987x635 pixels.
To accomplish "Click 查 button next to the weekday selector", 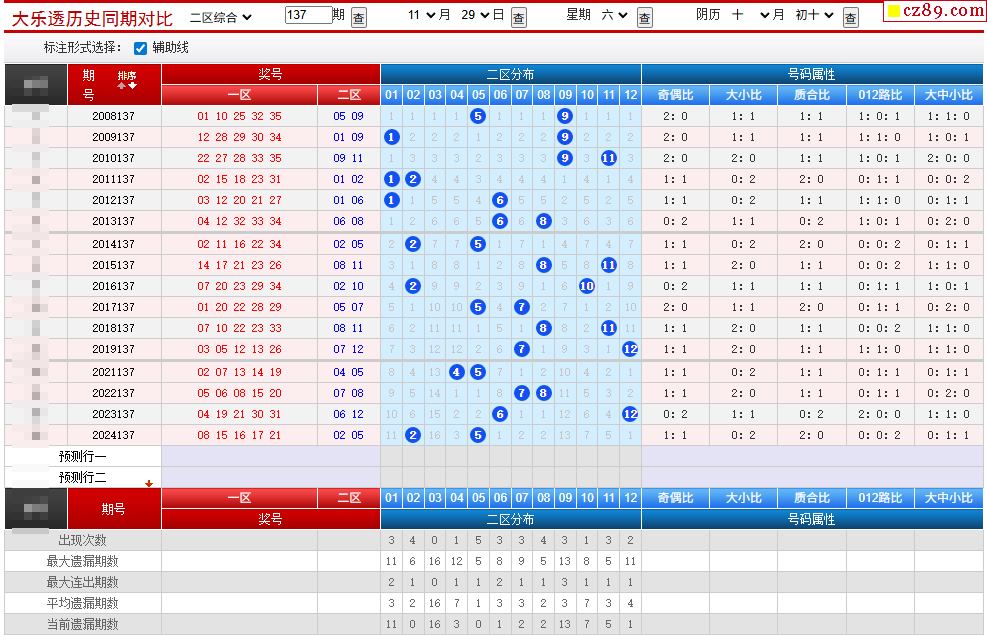I will (x=644, y=18).
